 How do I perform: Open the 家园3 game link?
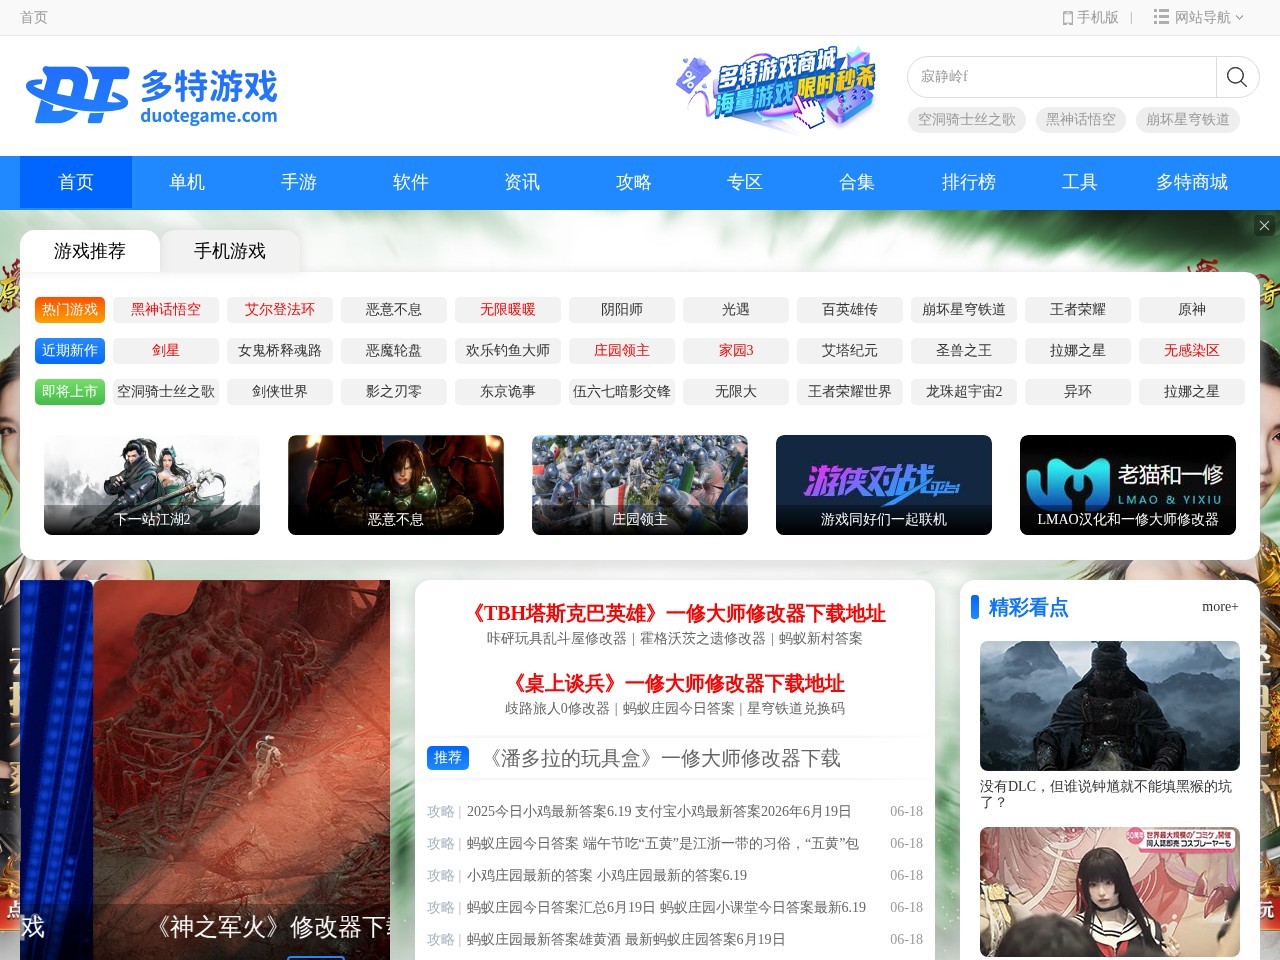(736, 351)
